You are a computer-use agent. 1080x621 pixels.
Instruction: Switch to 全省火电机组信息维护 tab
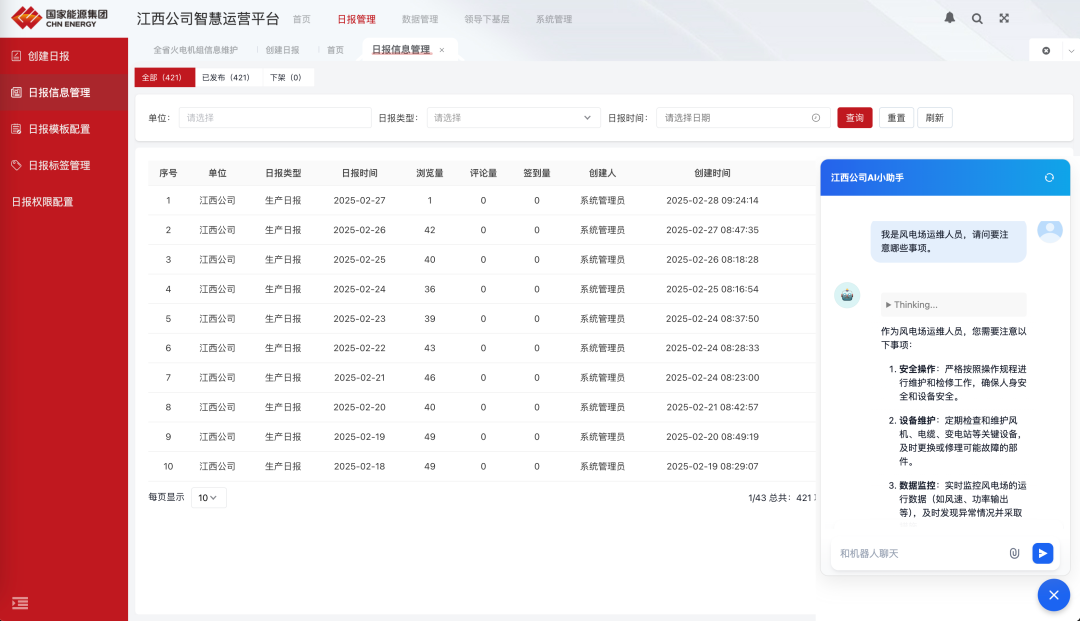coord(196,50)
